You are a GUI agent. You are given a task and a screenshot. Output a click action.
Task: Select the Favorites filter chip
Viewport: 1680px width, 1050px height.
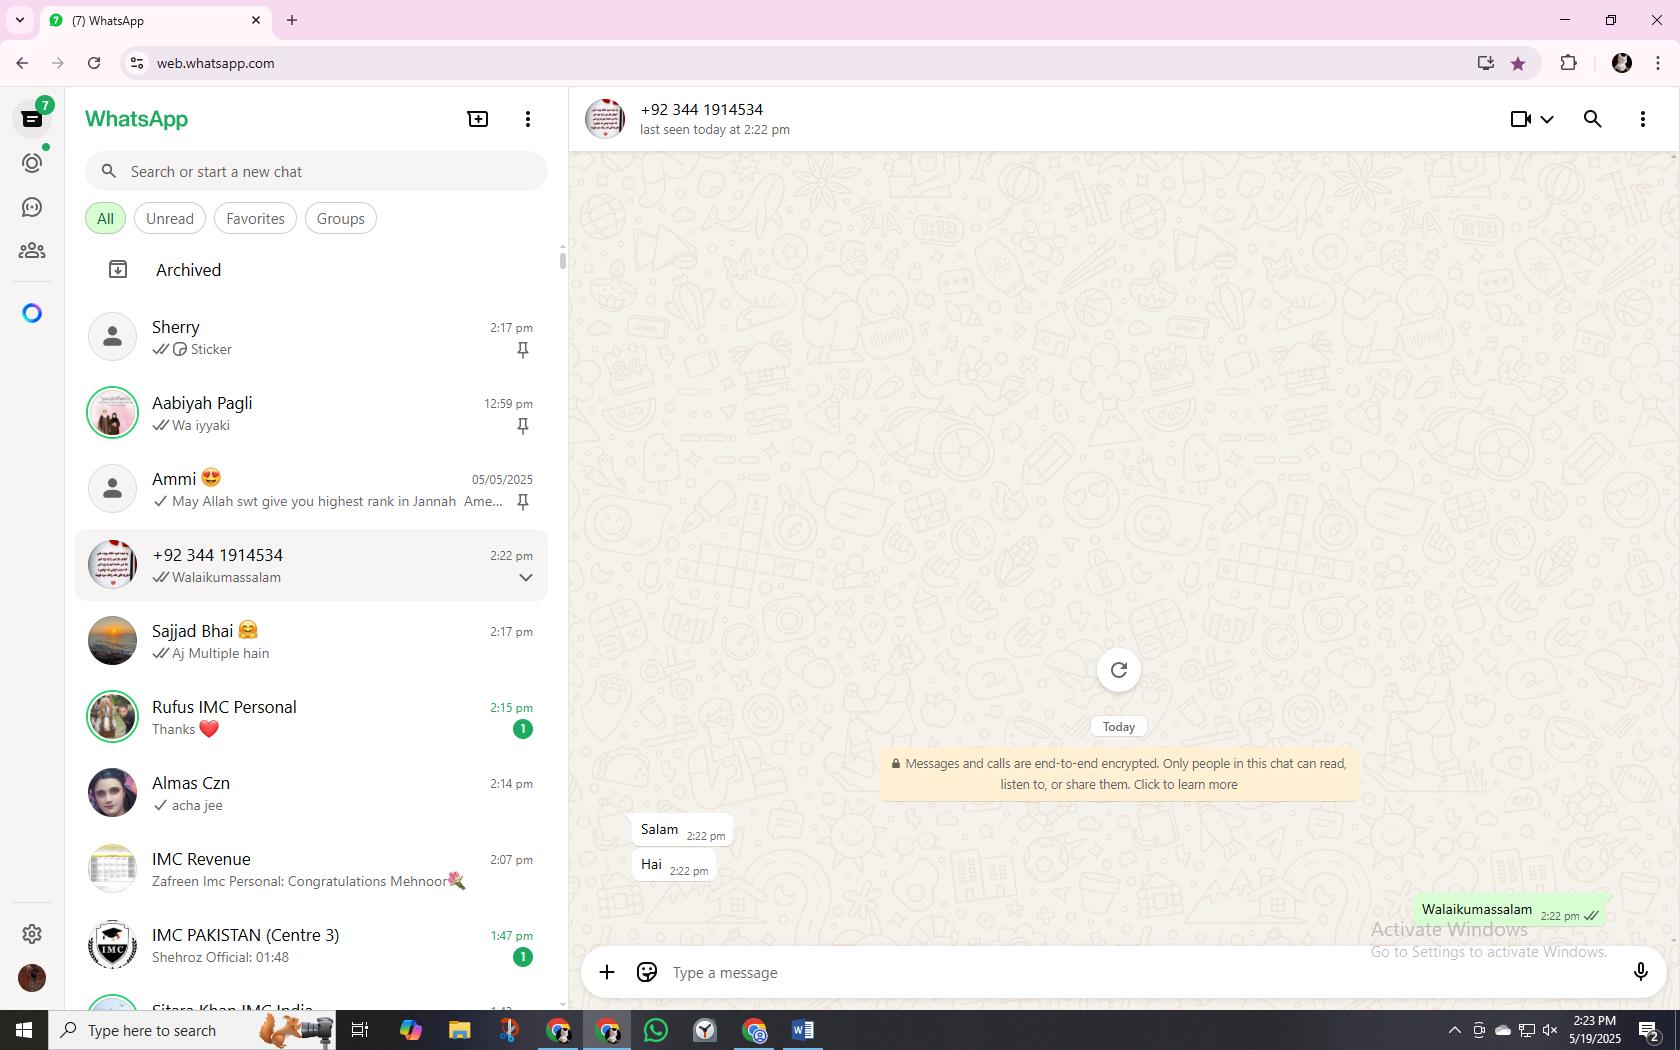click(x=255, y=218)
